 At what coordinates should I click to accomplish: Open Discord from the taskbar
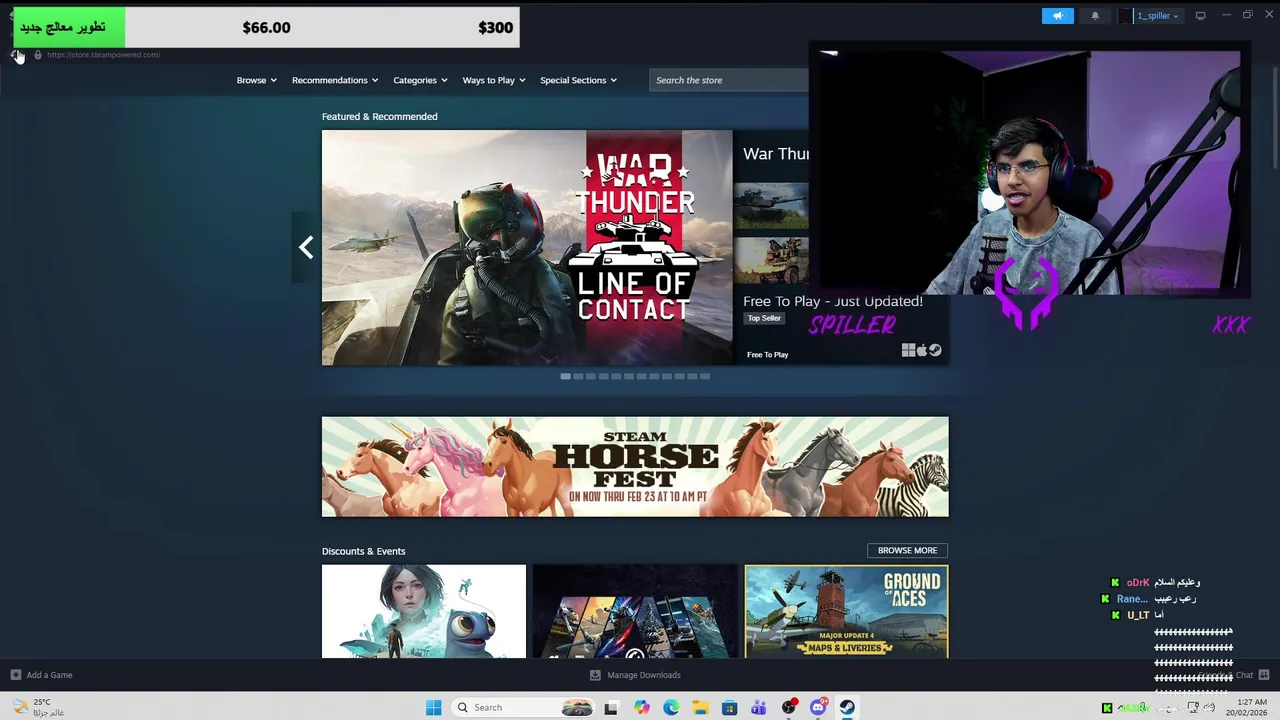coord(818,707)
